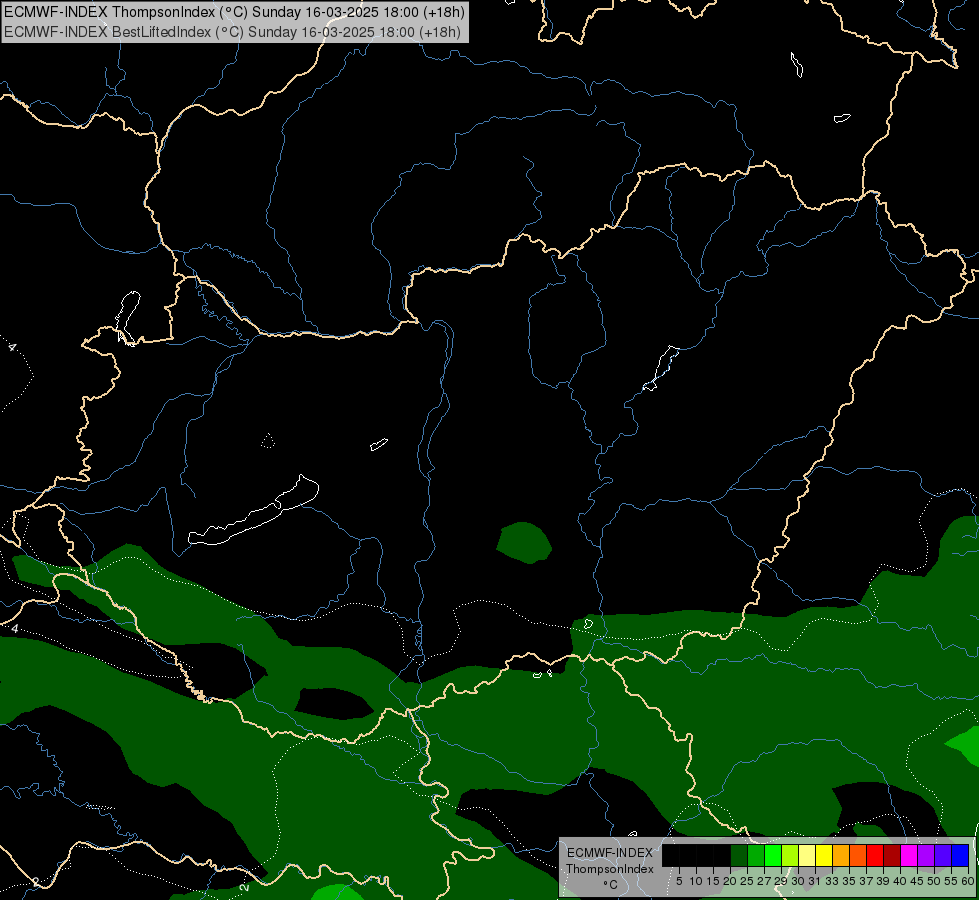Click the large elongated white lake outline
Viewport: 979px width, 900px height.
click(254, 510)
